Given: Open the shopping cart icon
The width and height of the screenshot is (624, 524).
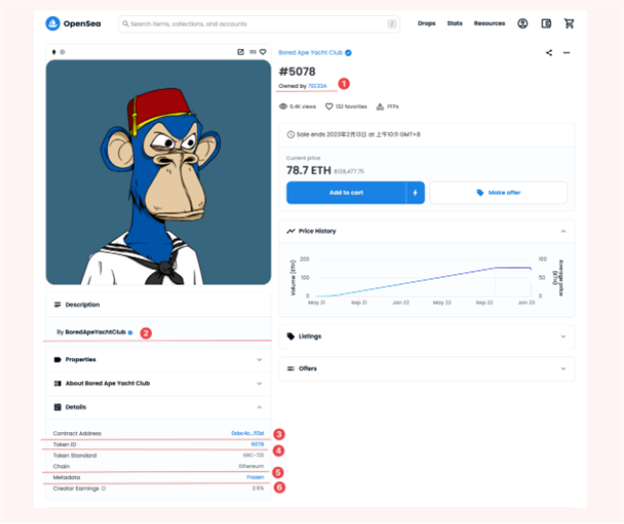Looking at the screenshot, I should (x=569, y=23).
